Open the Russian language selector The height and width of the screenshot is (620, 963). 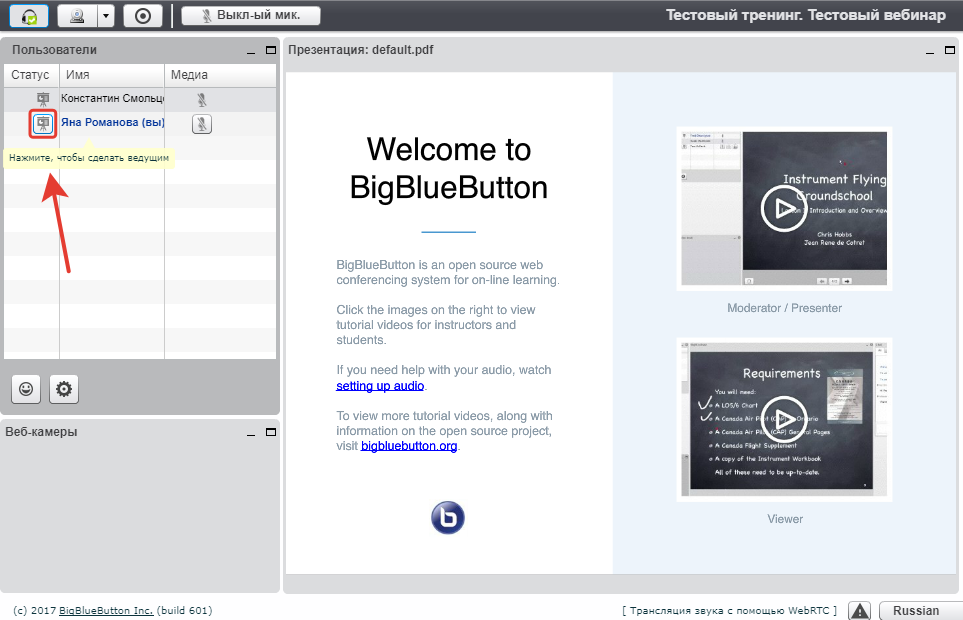tap(920, 611)
